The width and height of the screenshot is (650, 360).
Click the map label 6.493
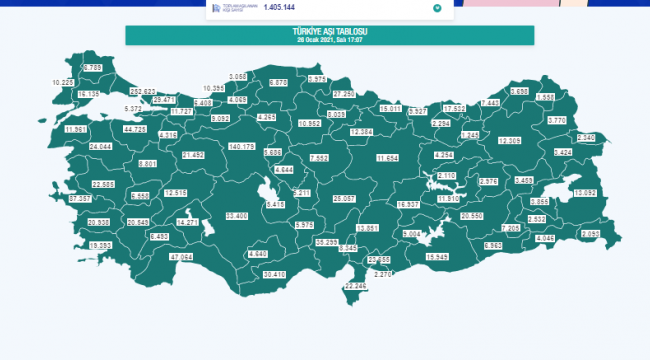pos(159,237)
